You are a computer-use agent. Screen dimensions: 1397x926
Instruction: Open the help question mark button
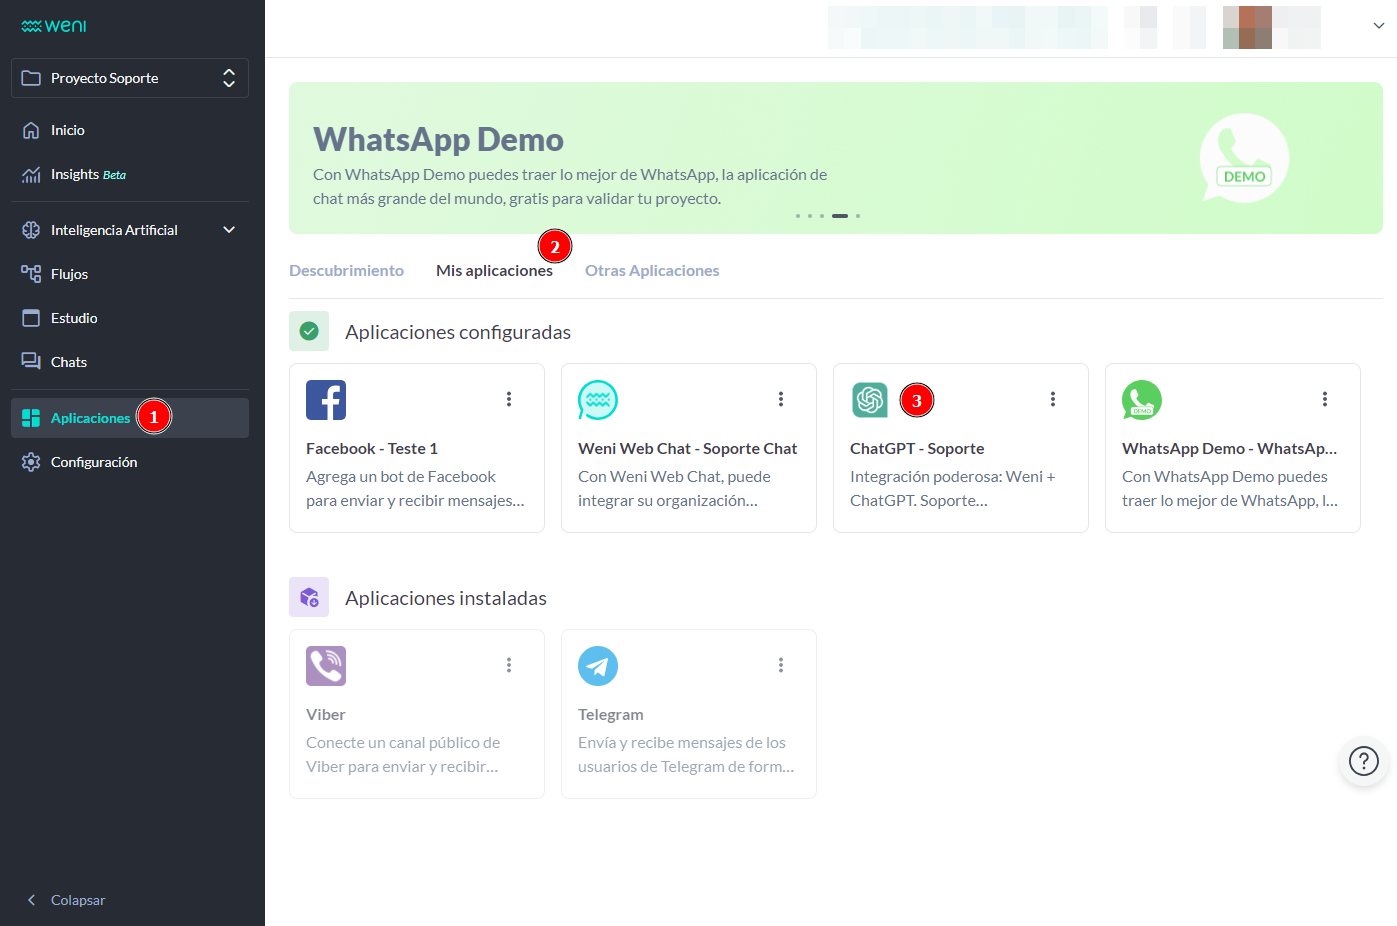[x=1363, y=761]
